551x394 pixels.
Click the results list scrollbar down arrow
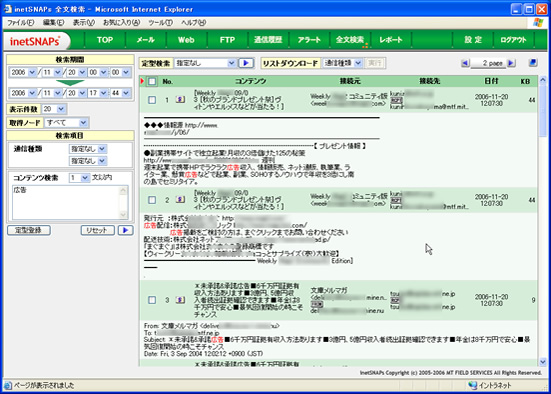click(x=543, y=361)
